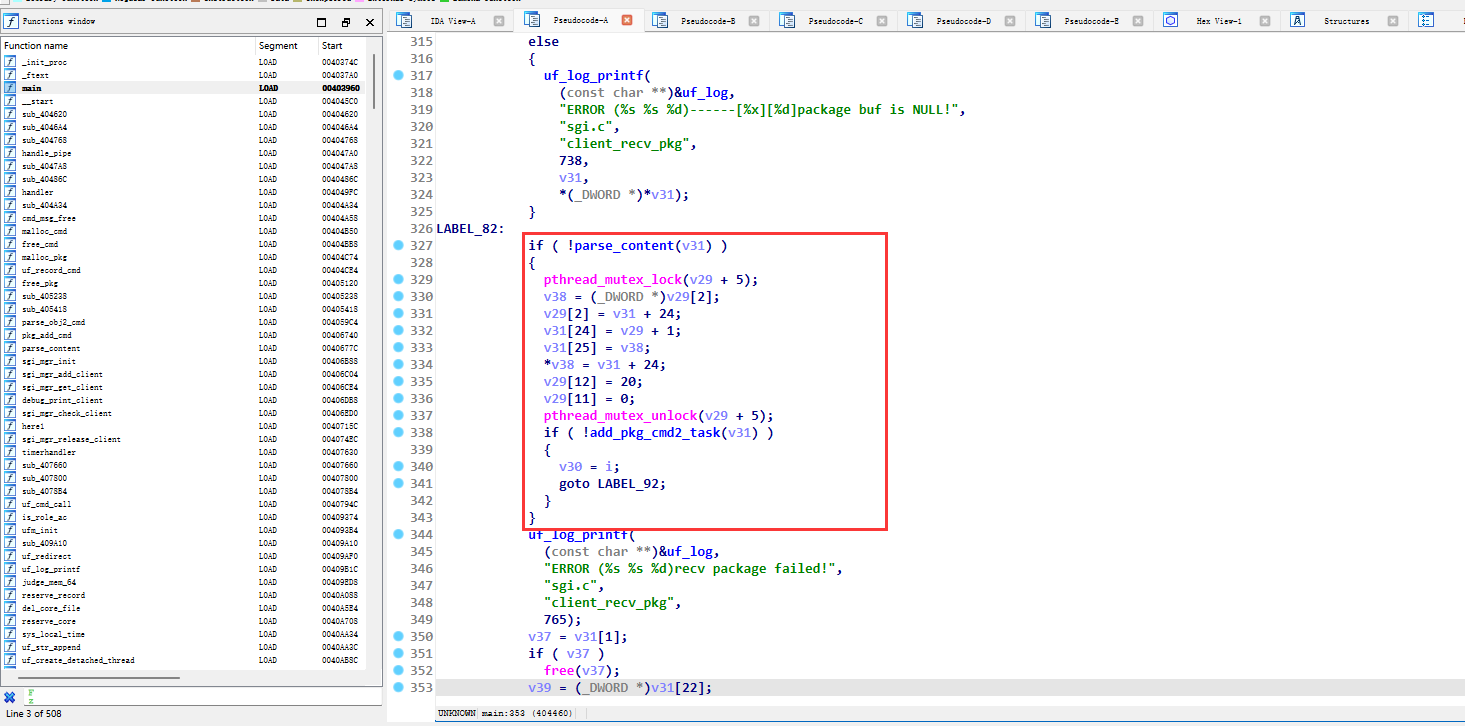Toggle breakpoint dot on line 333
The height and width of the screenshot is (726, 1465).
[398, 347]
